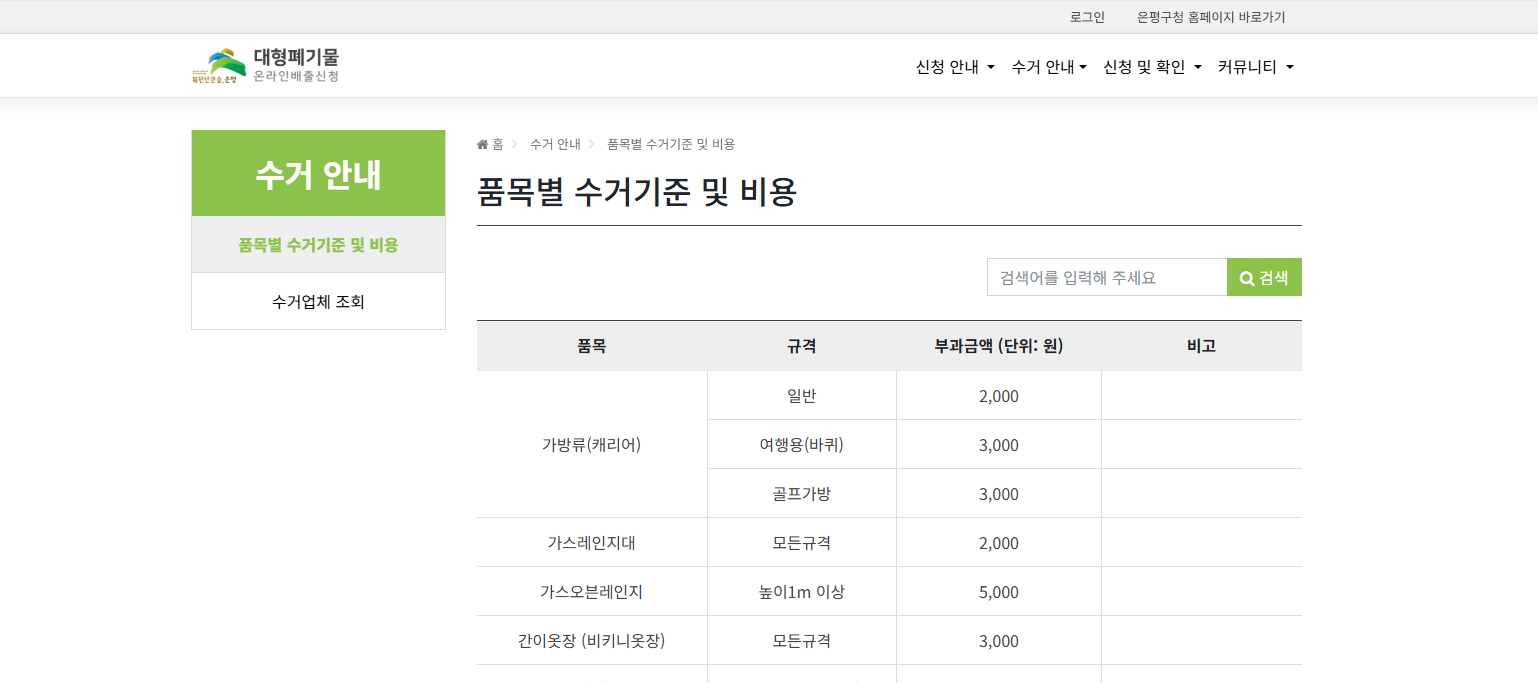The height and width of the screenshot is (683, 1538).
Task: Open 은평구청 홈페이지 바로가기 link
Action: click(1211, 17)
